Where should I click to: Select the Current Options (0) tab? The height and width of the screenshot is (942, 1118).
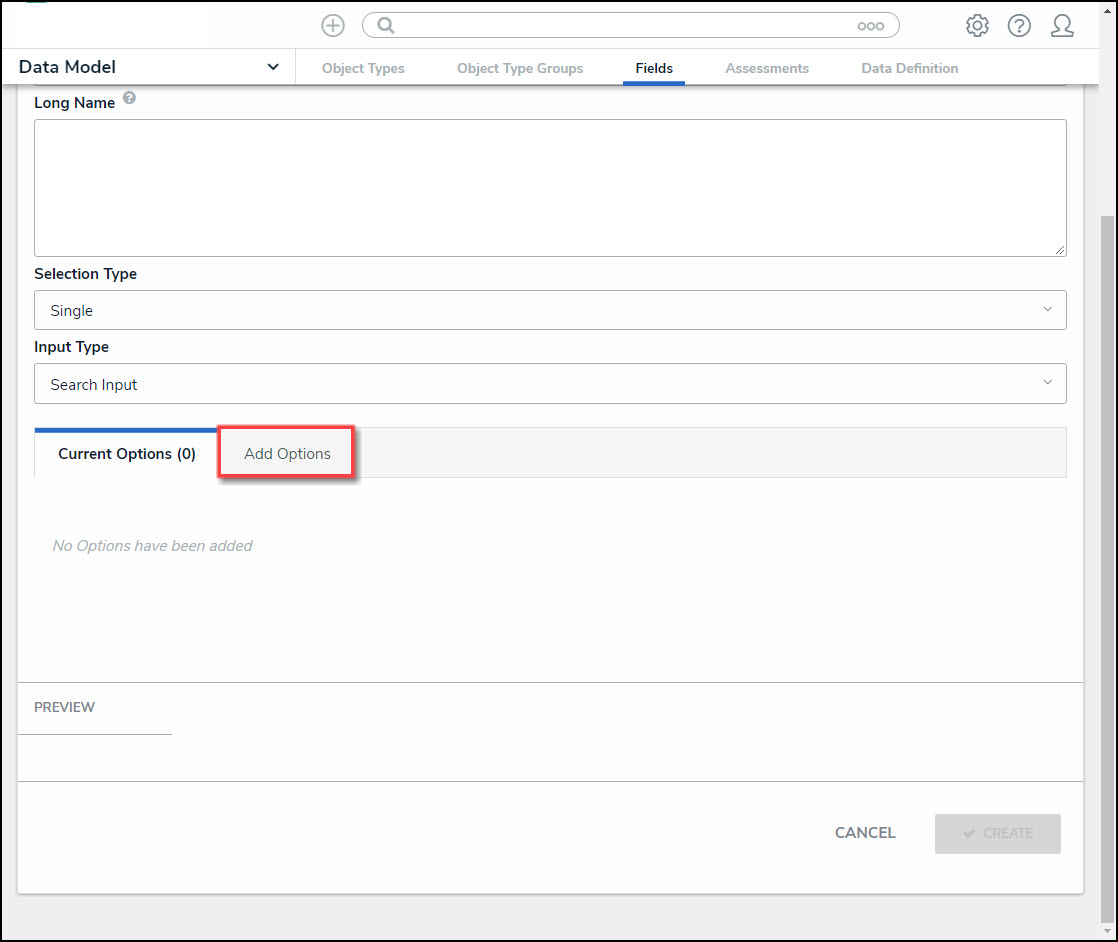(x=127, y=454)
